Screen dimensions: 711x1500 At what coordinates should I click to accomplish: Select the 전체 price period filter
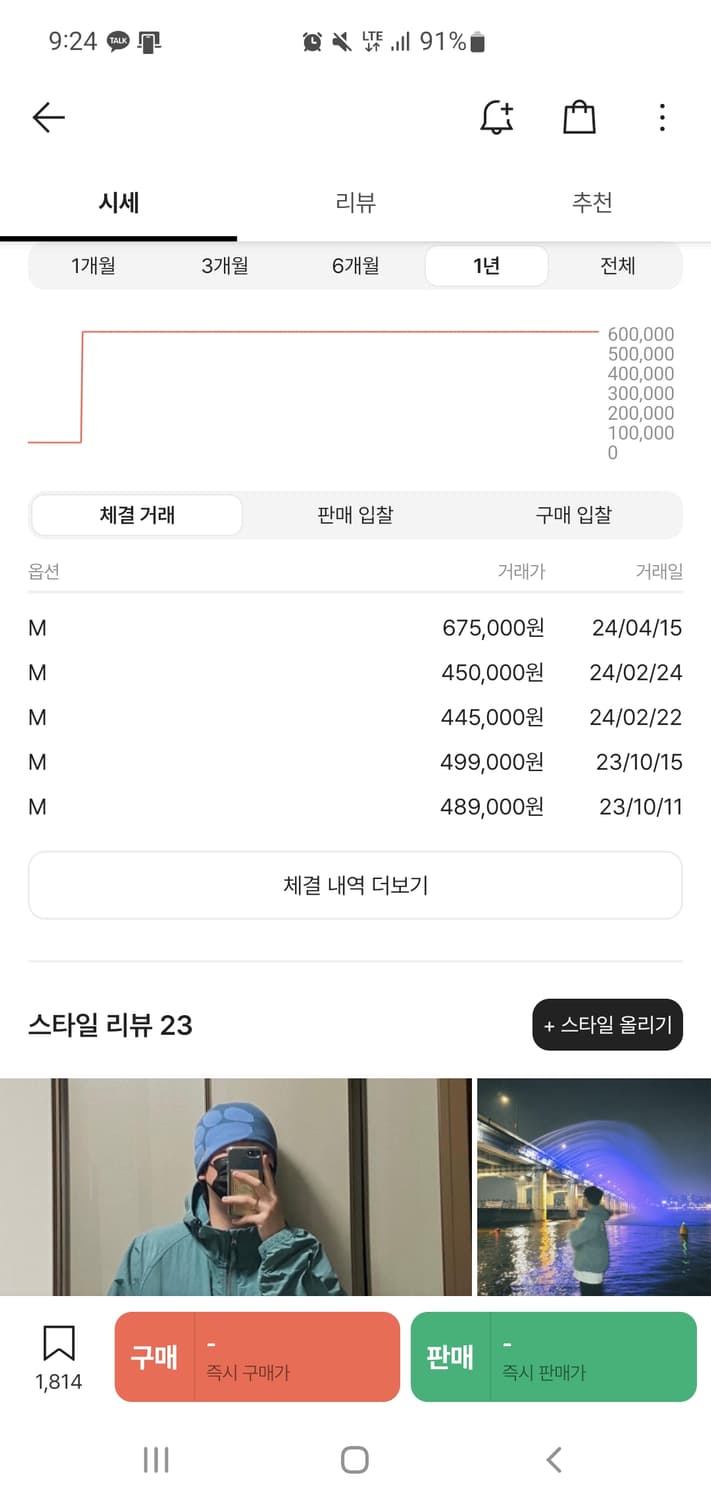(618, 266)
